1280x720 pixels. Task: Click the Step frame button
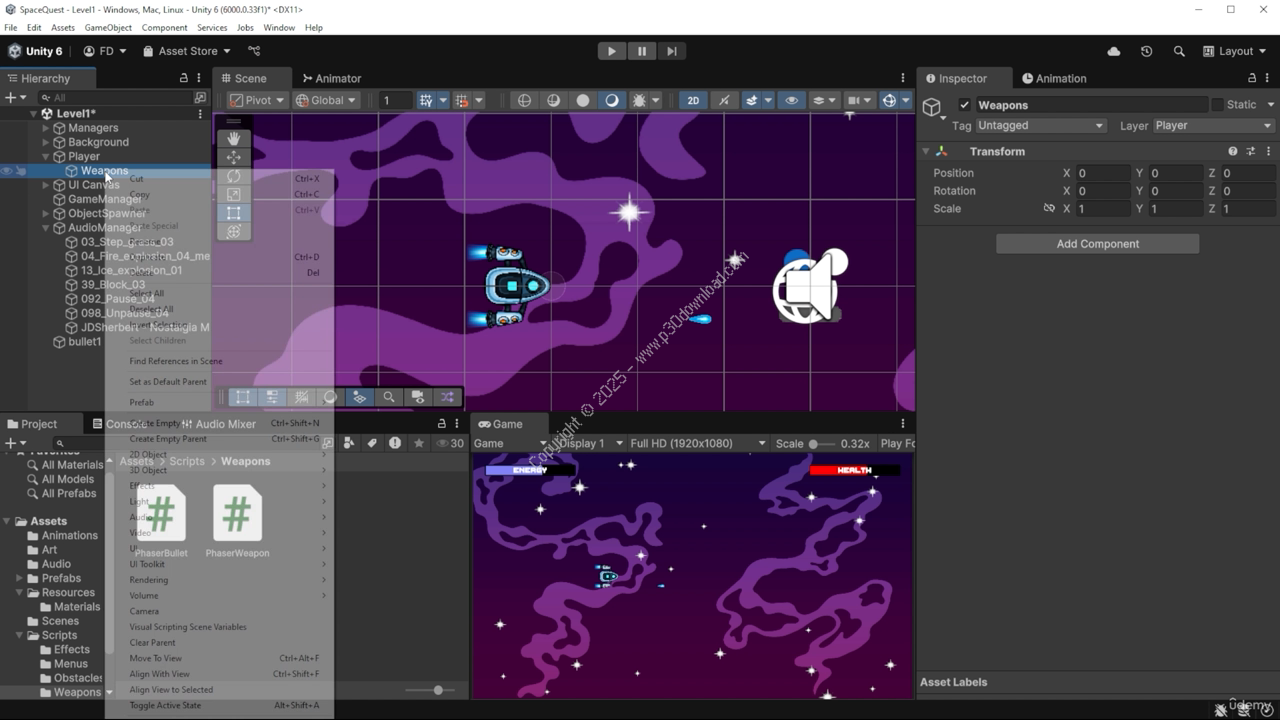coord(672,51)
